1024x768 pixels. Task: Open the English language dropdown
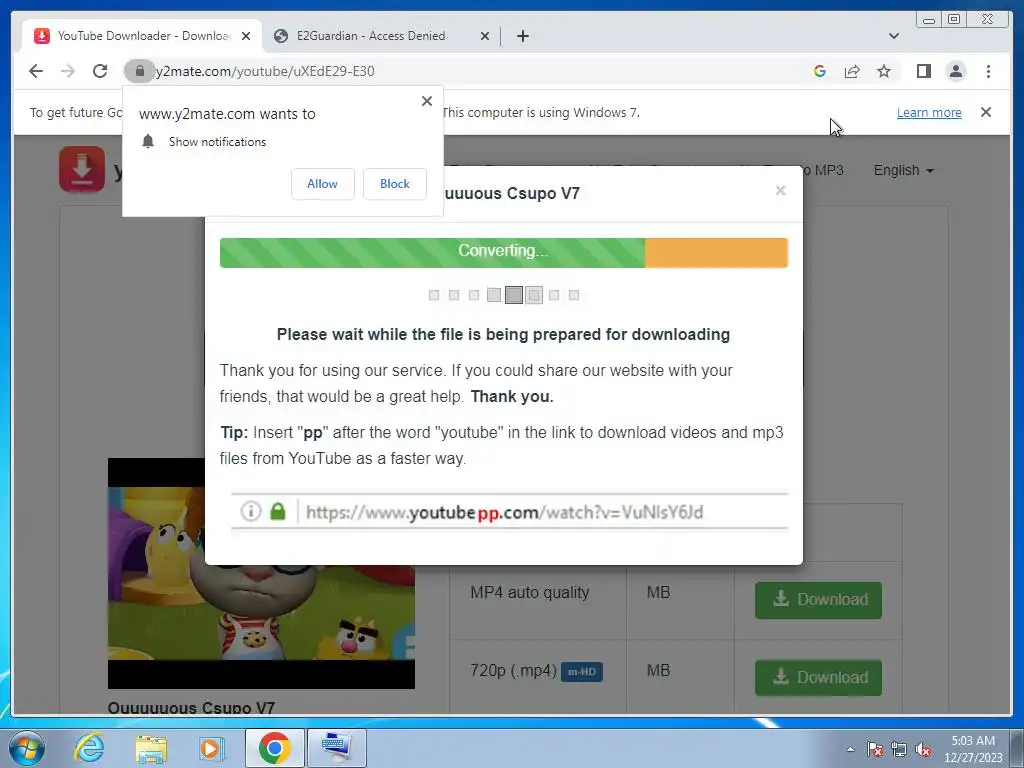(x=903, y=170)
